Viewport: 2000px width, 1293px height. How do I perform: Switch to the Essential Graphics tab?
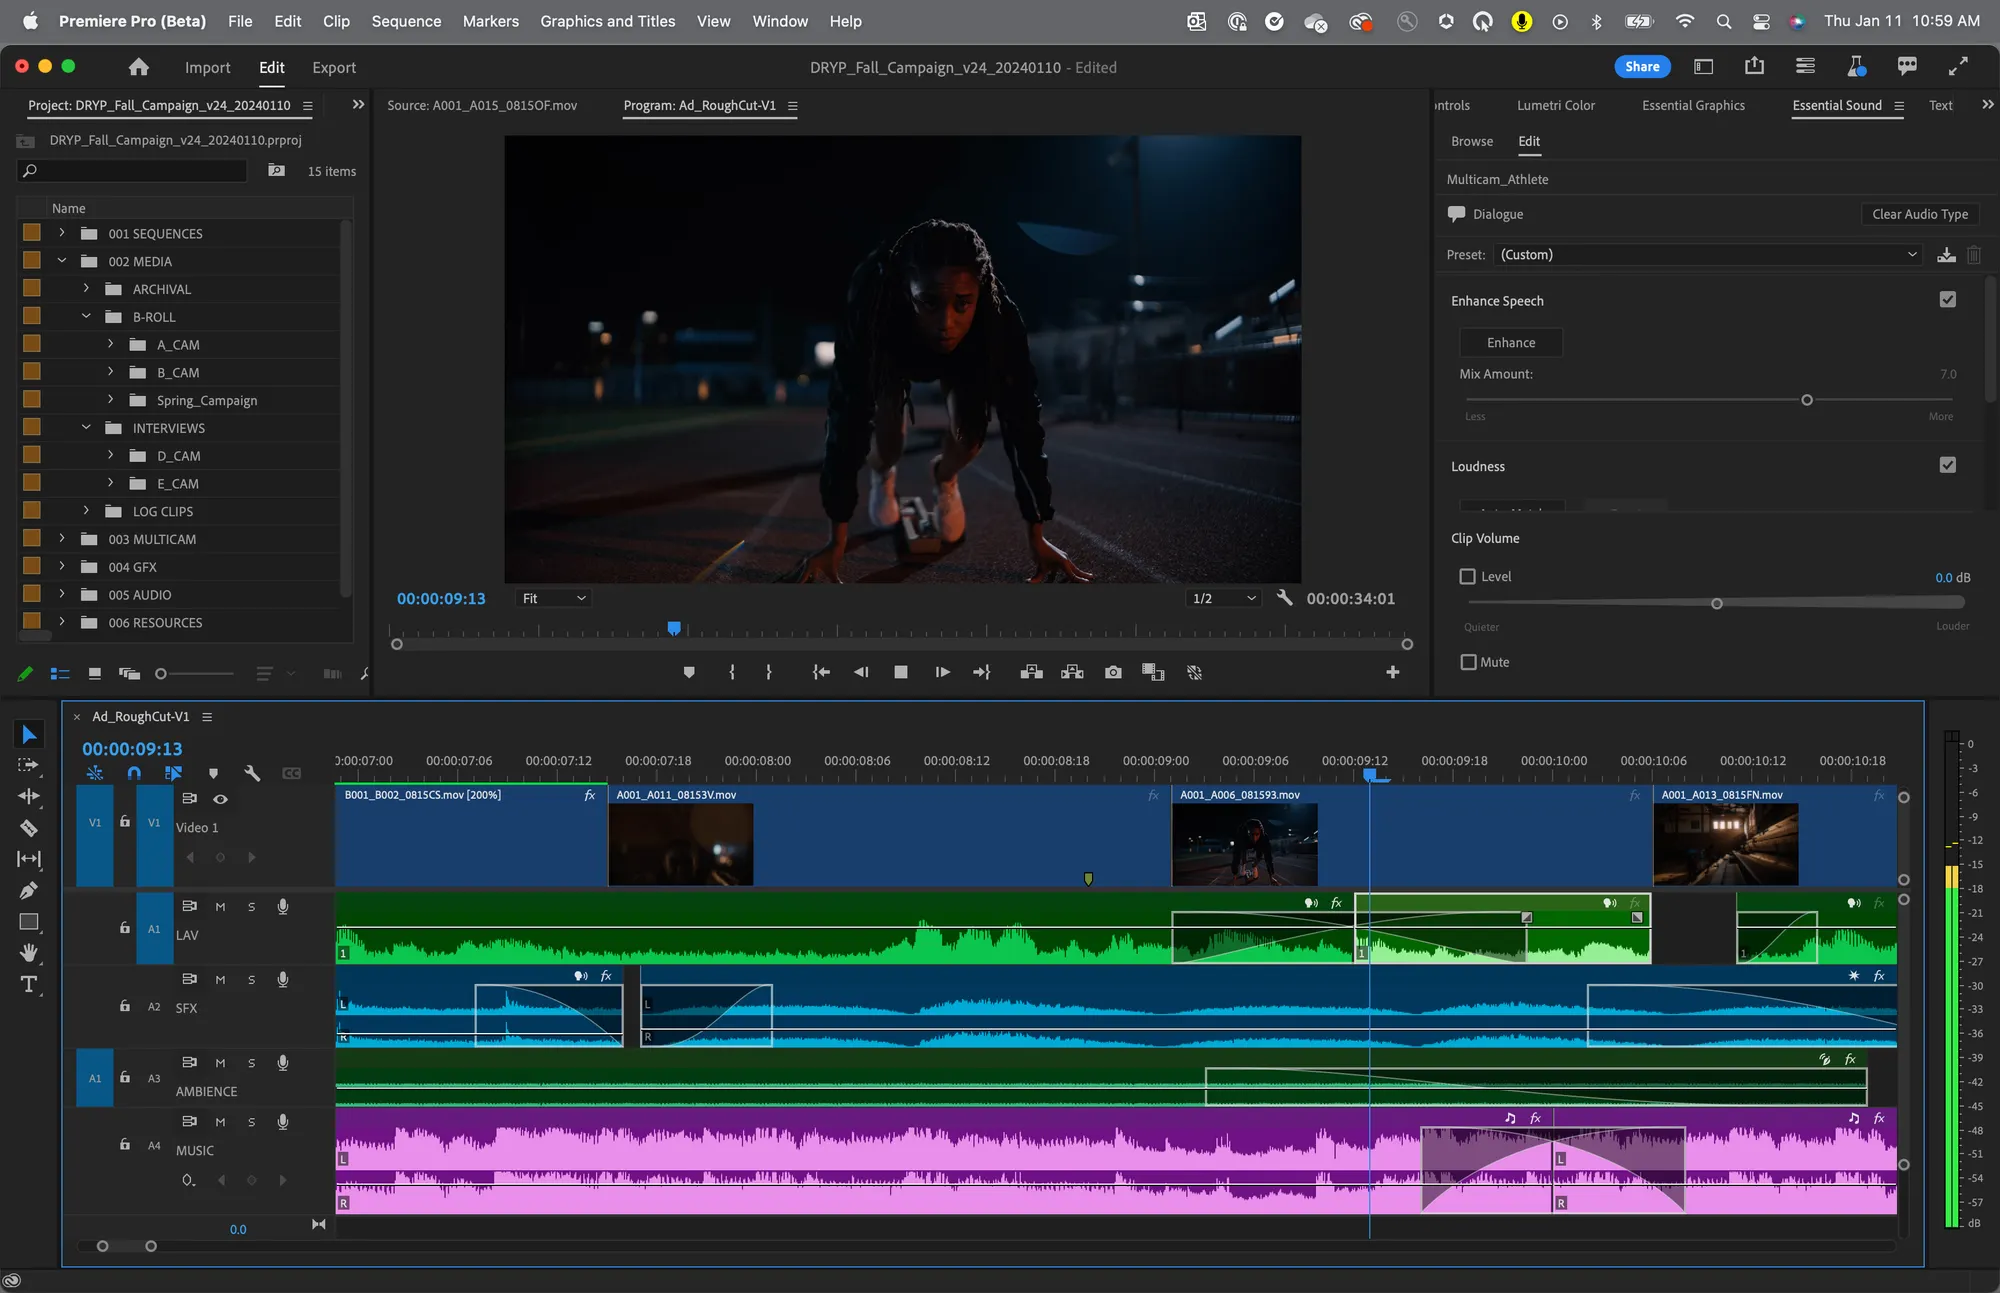(1694, 103)
